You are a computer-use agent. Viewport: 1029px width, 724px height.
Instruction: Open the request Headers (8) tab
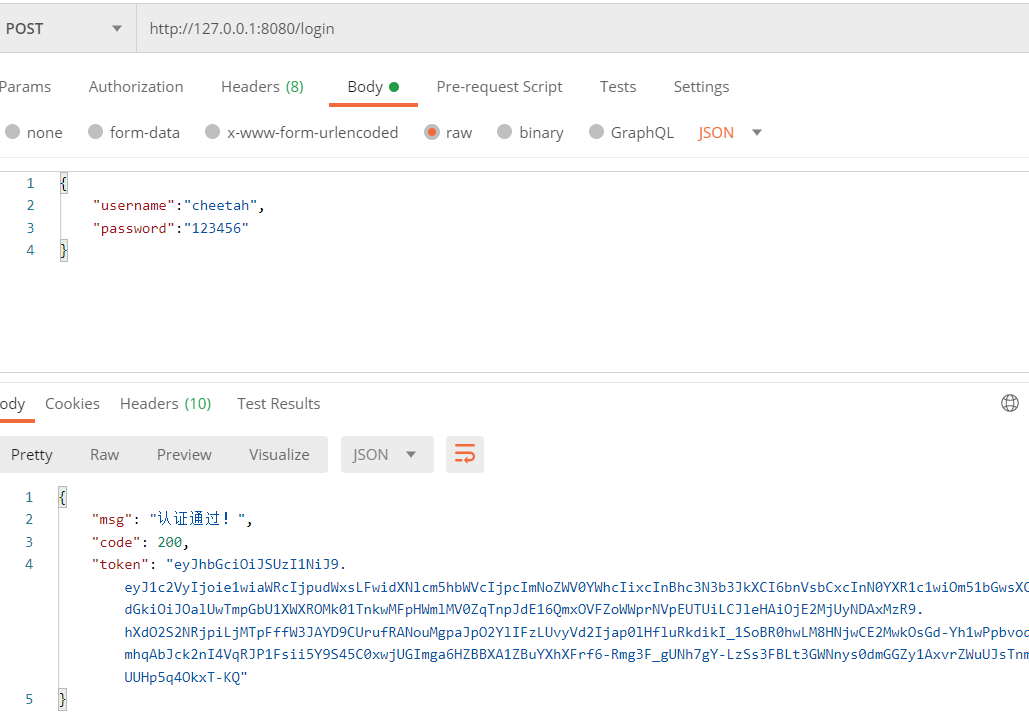click(262, 87)
